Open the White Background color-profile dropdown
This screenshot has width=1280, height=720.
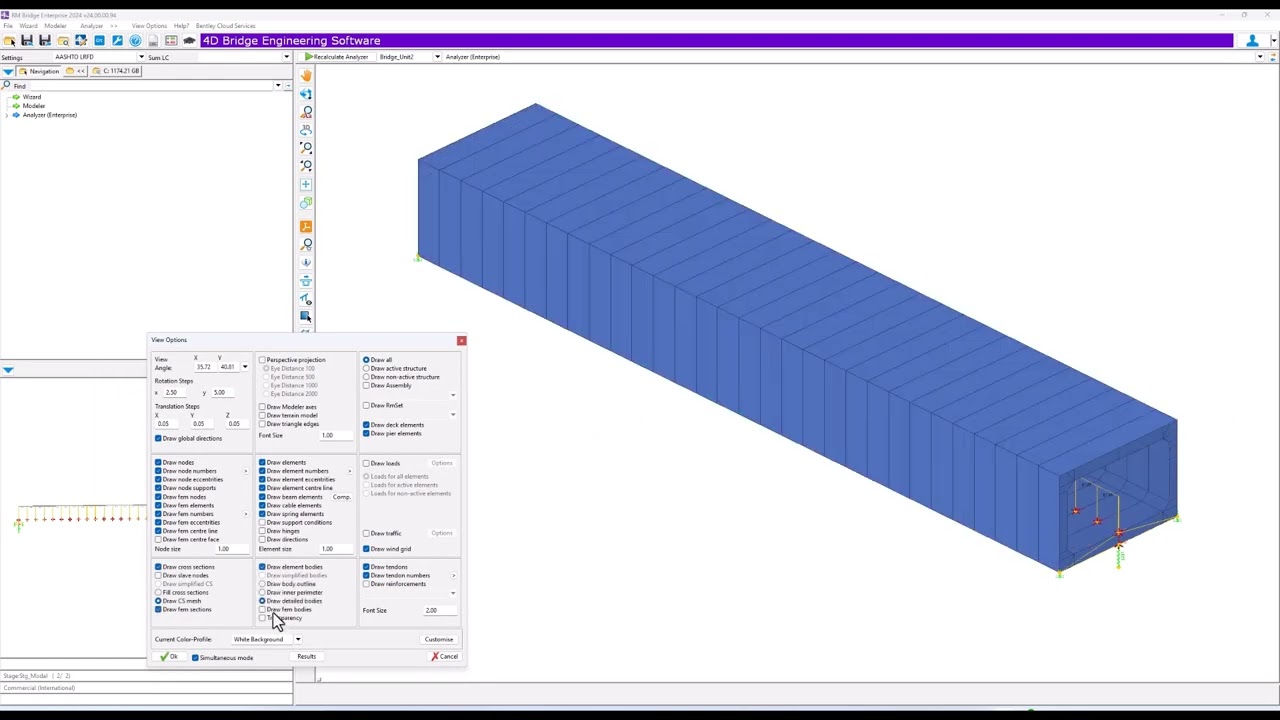point(298,639)
